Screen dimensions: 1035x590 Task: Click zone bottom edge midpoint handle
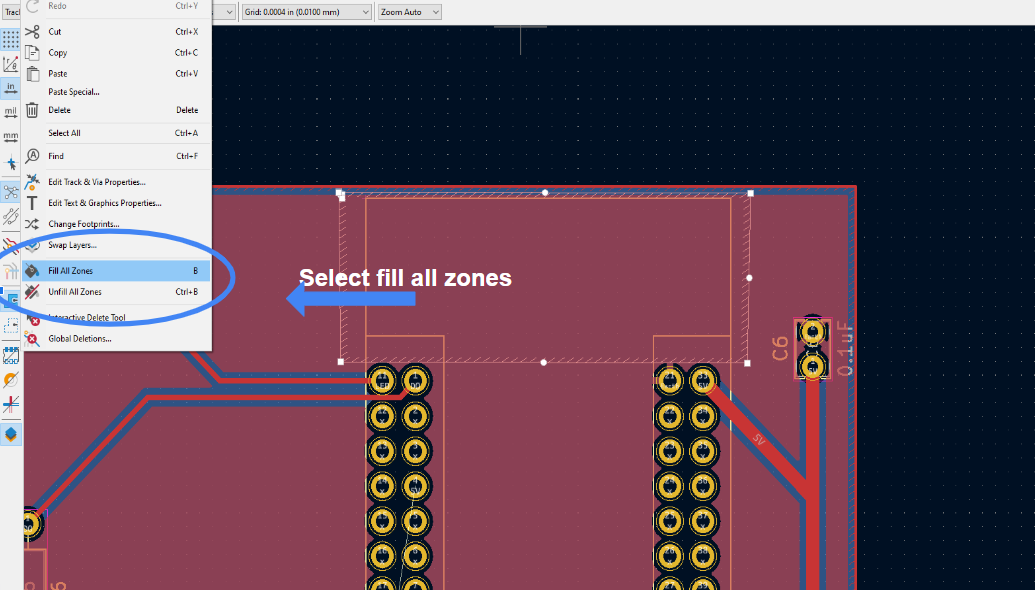coord(544,362)
